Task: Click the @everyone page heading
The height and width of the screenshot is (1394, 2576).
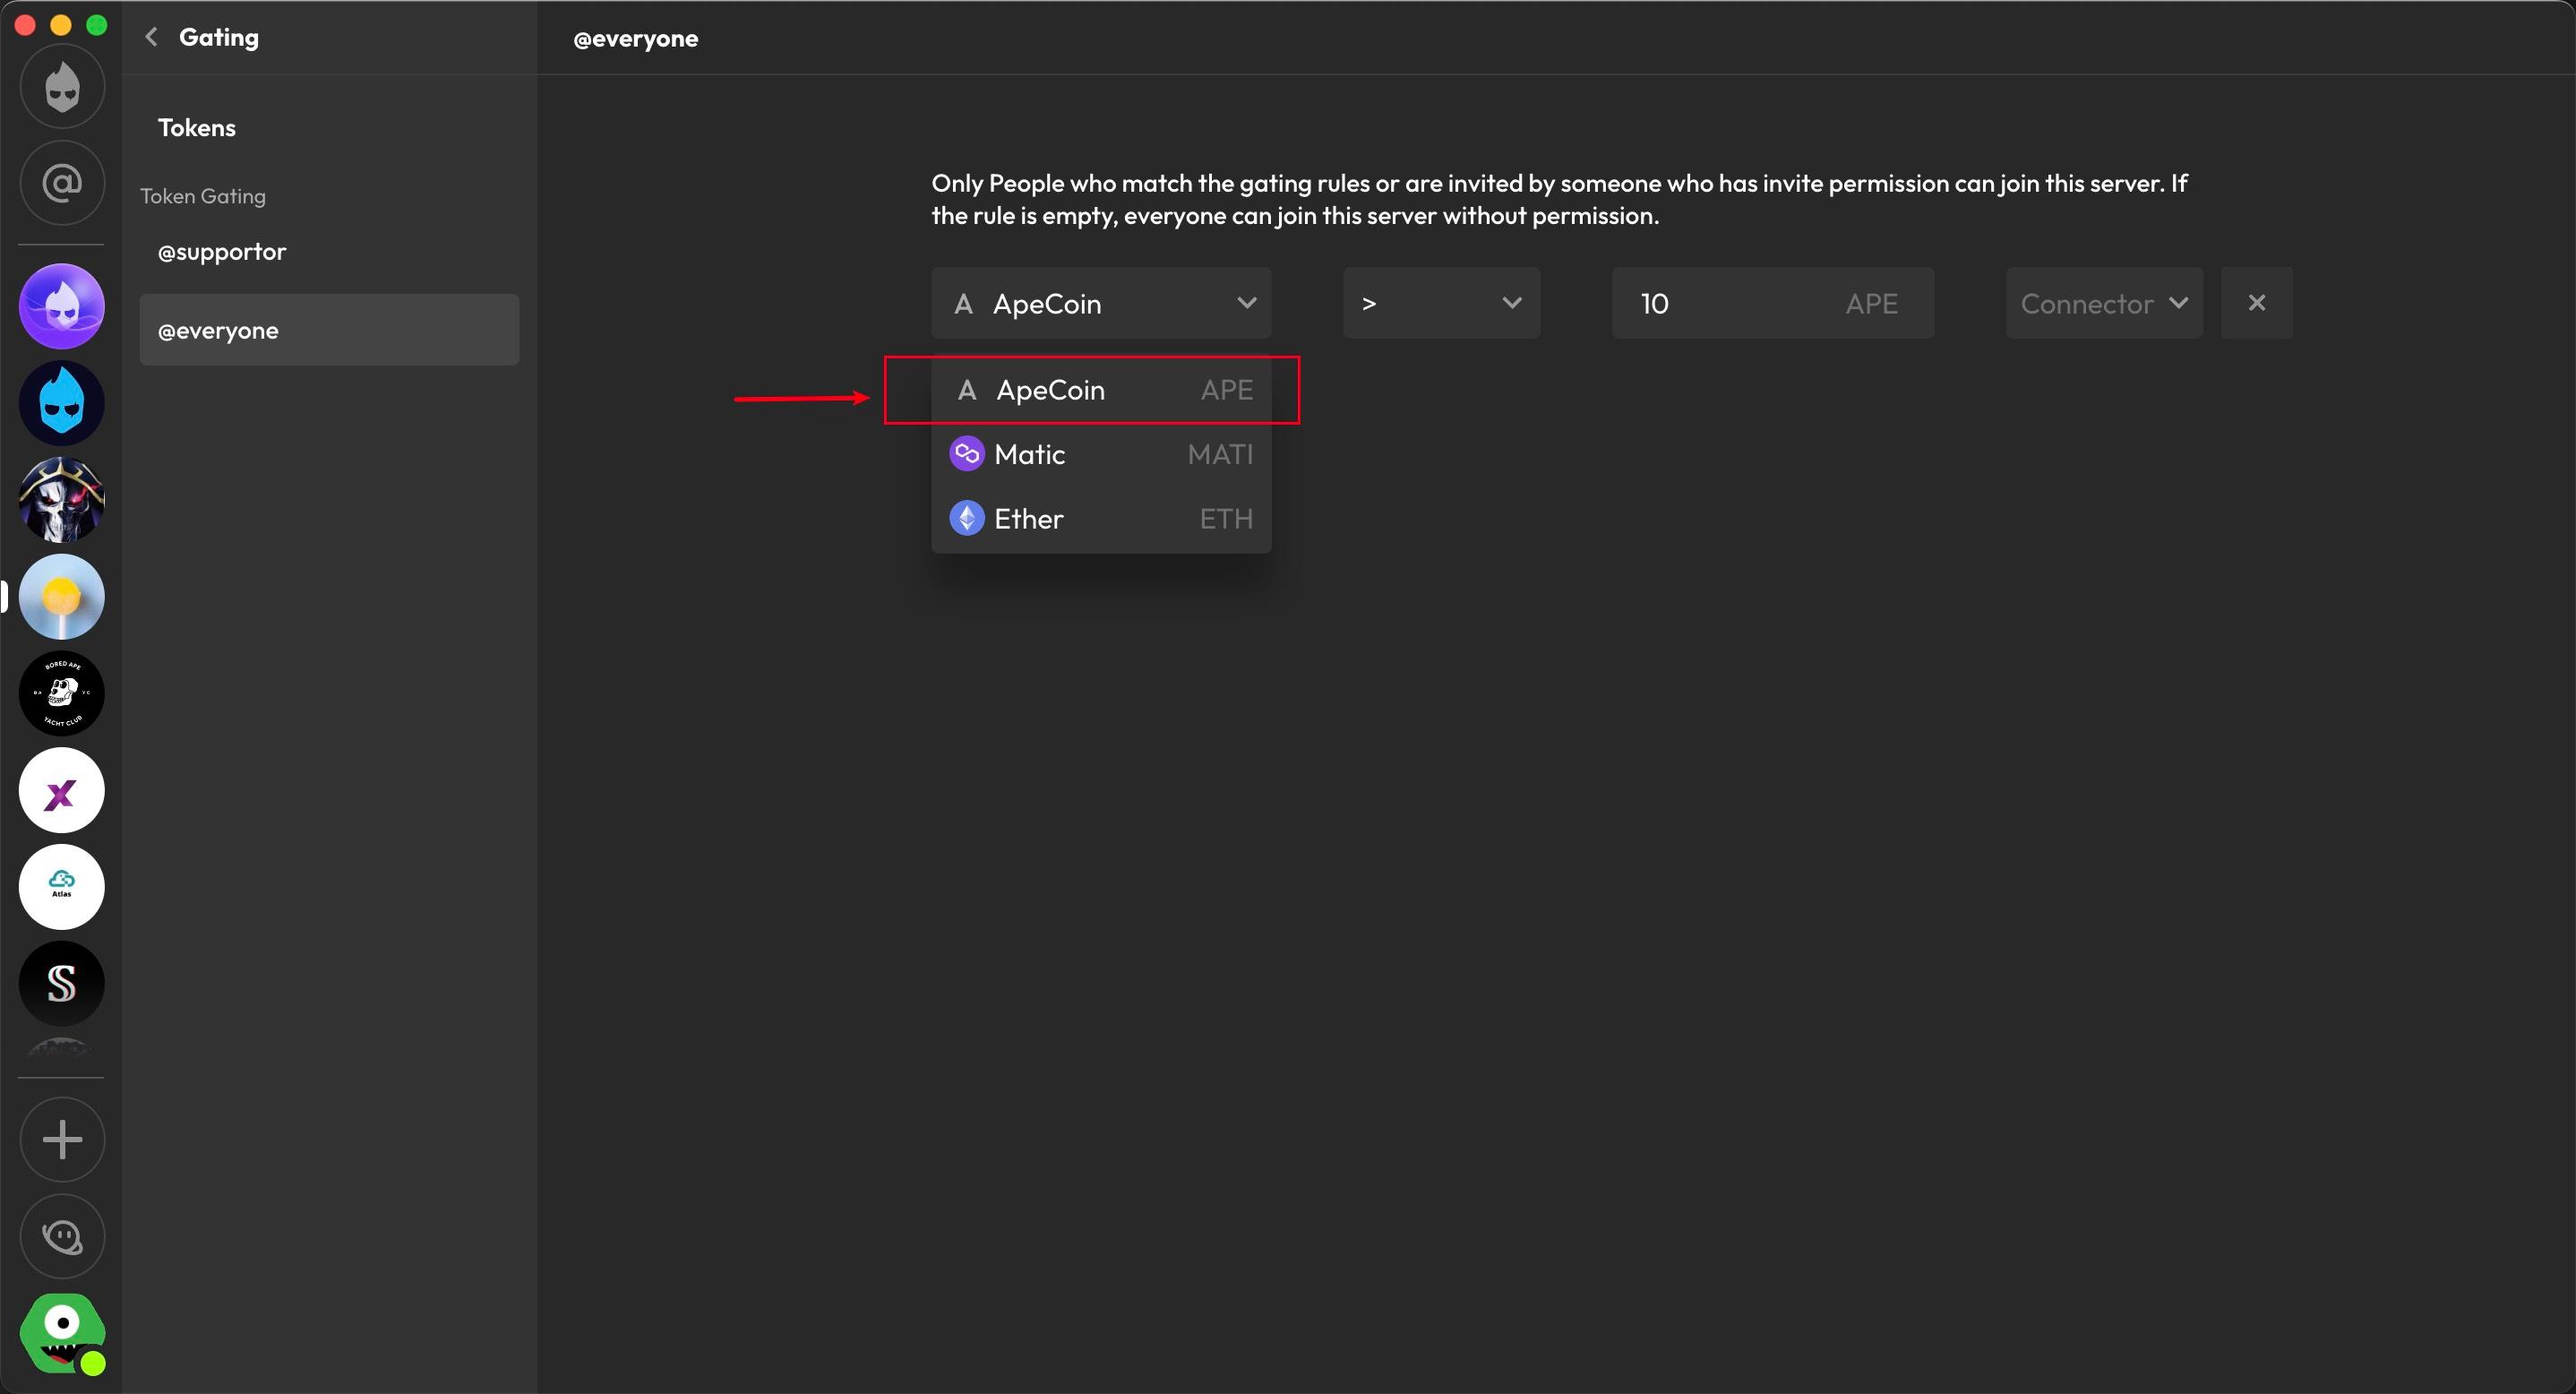Action: (636, 39)
